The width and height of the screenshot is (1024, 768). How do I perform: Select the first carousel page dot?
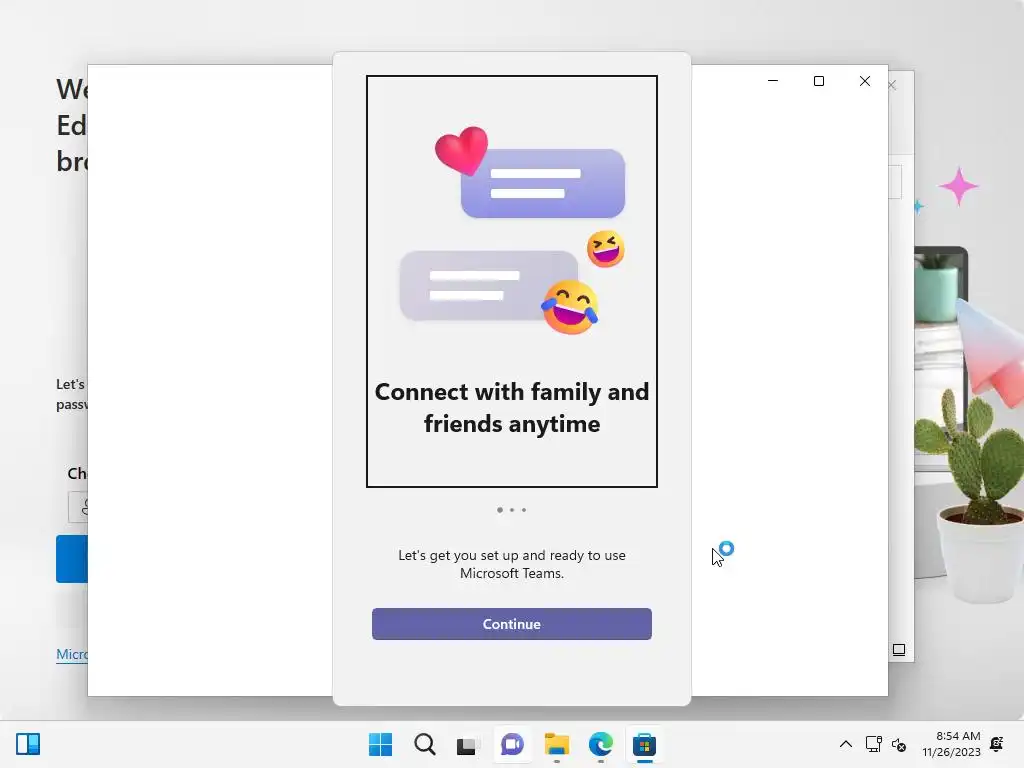click(500, 510)
